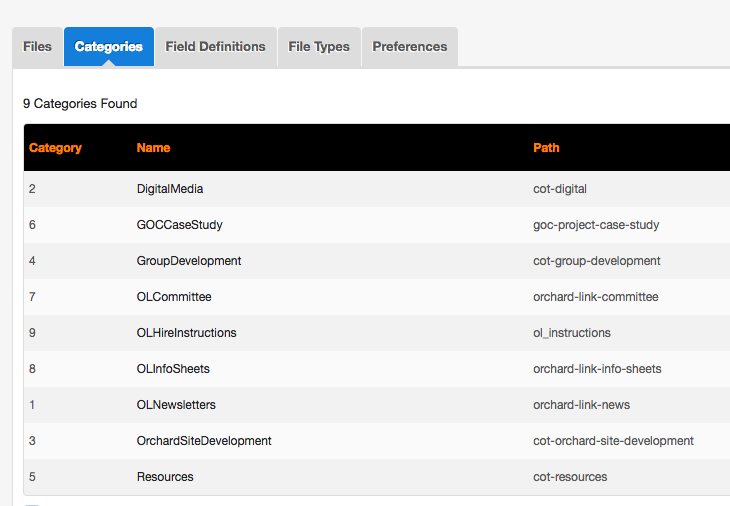Click the cot-resources path cell
730x506 pixels.
570,477
